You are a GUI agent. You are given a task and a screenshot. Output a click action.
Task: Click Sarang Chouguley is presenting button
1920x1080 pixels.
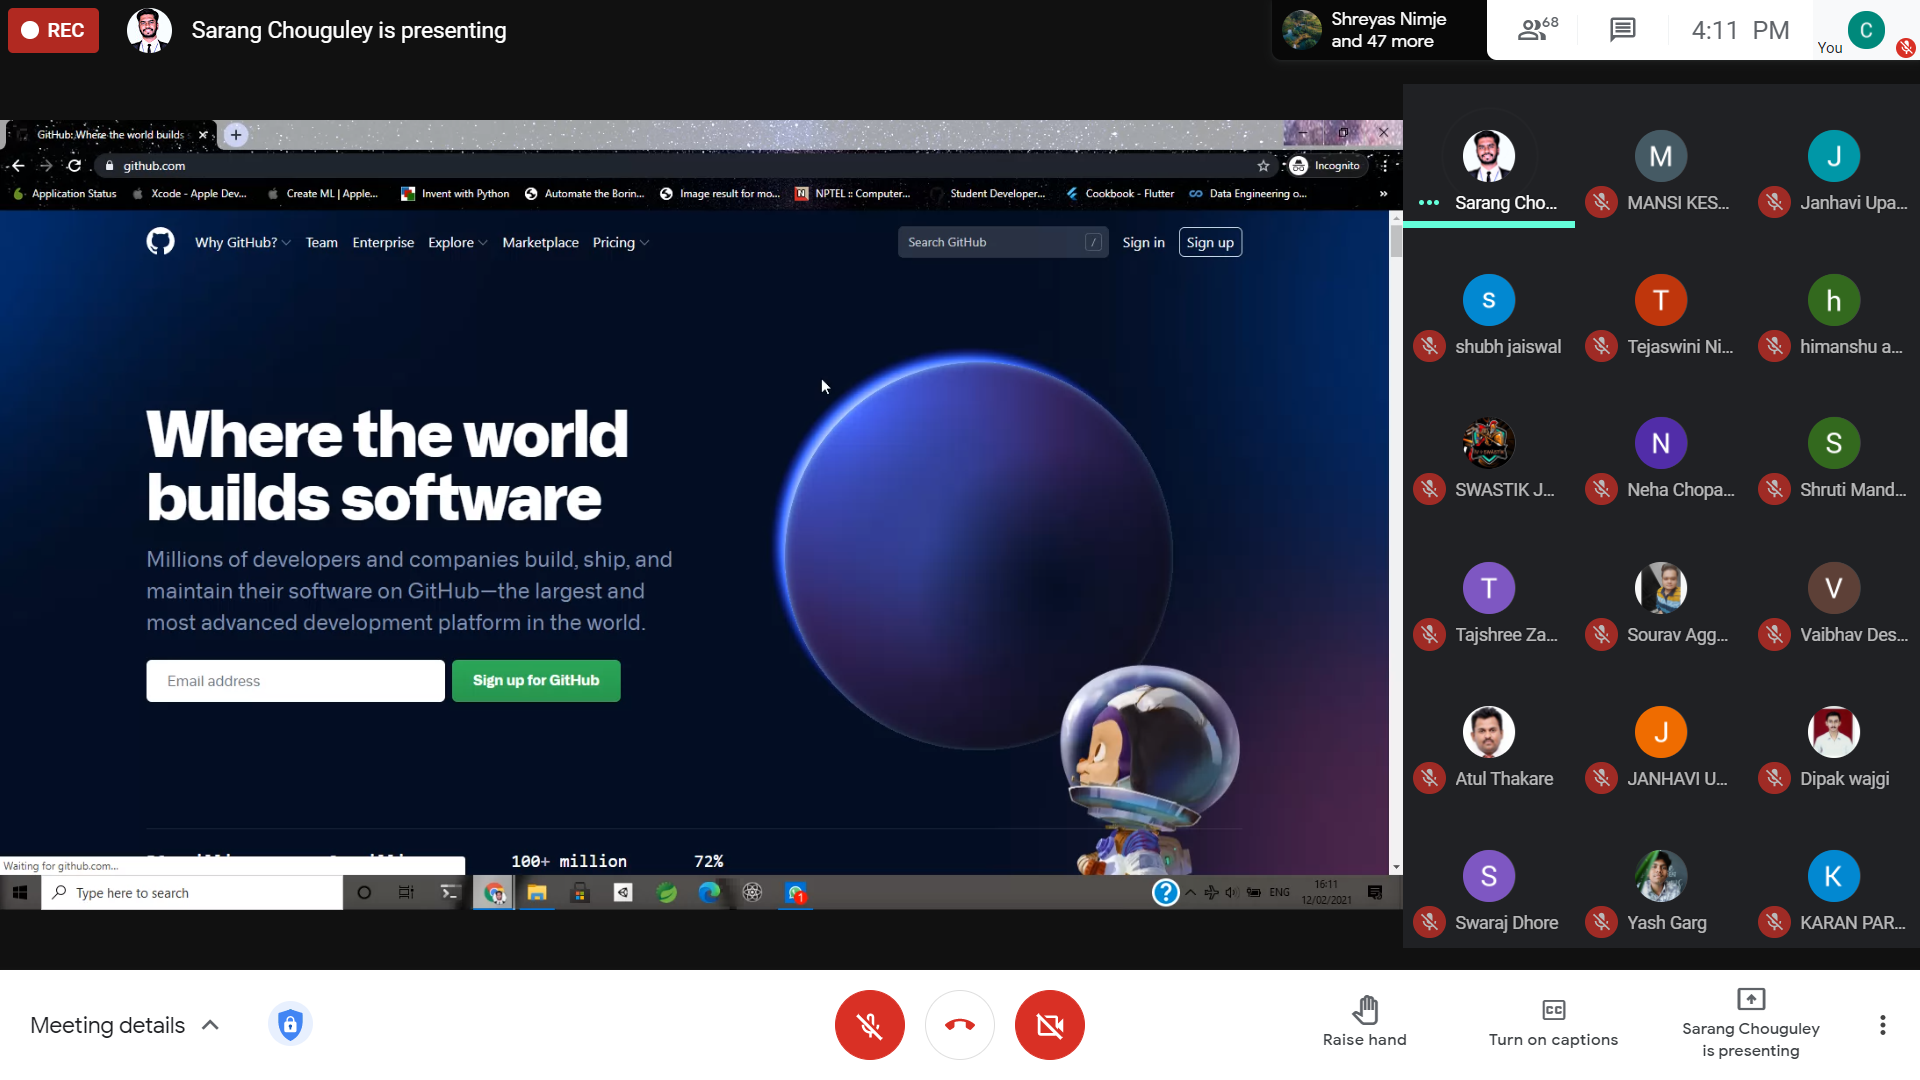pyautogui.click(x=1750, y=1023)
